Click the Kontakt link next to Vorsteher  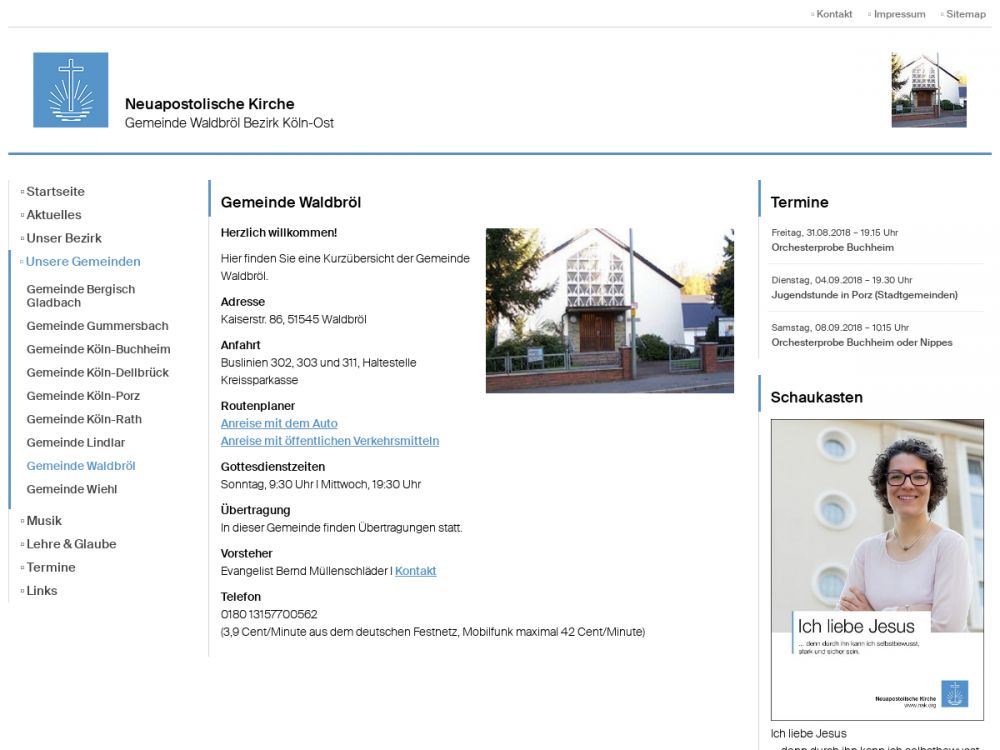[x=415, y=571]
